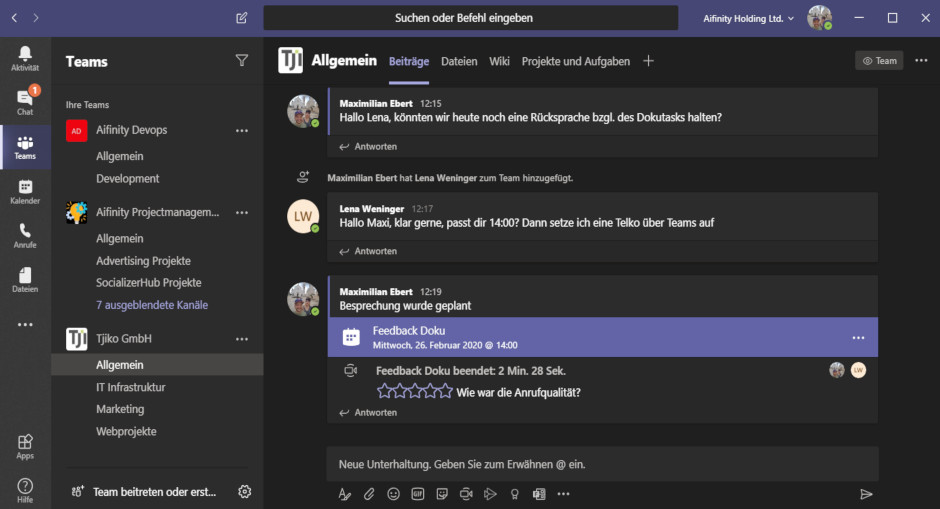Open Aifinity Holding Ltd. organization dropdown
940x509 pixels.
point(748,19)
